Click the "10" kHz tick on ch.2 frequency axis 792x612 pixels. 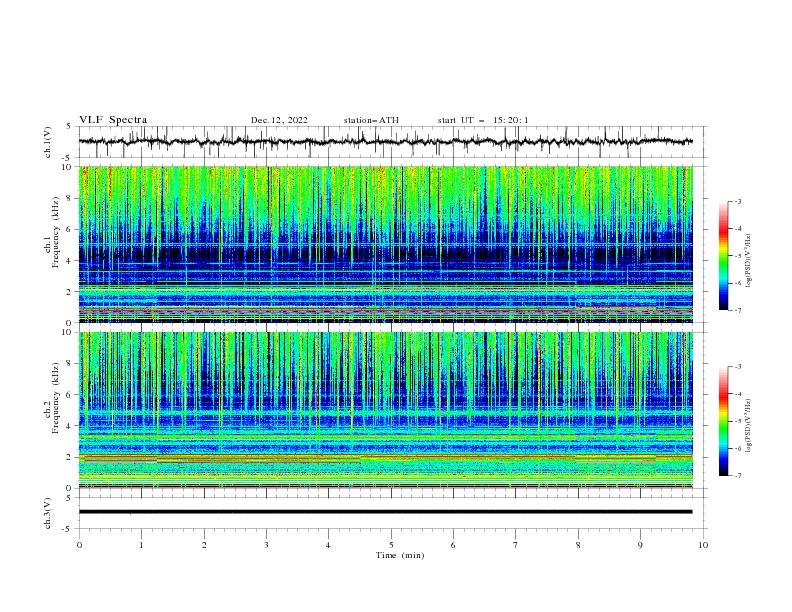click(69, 332)
